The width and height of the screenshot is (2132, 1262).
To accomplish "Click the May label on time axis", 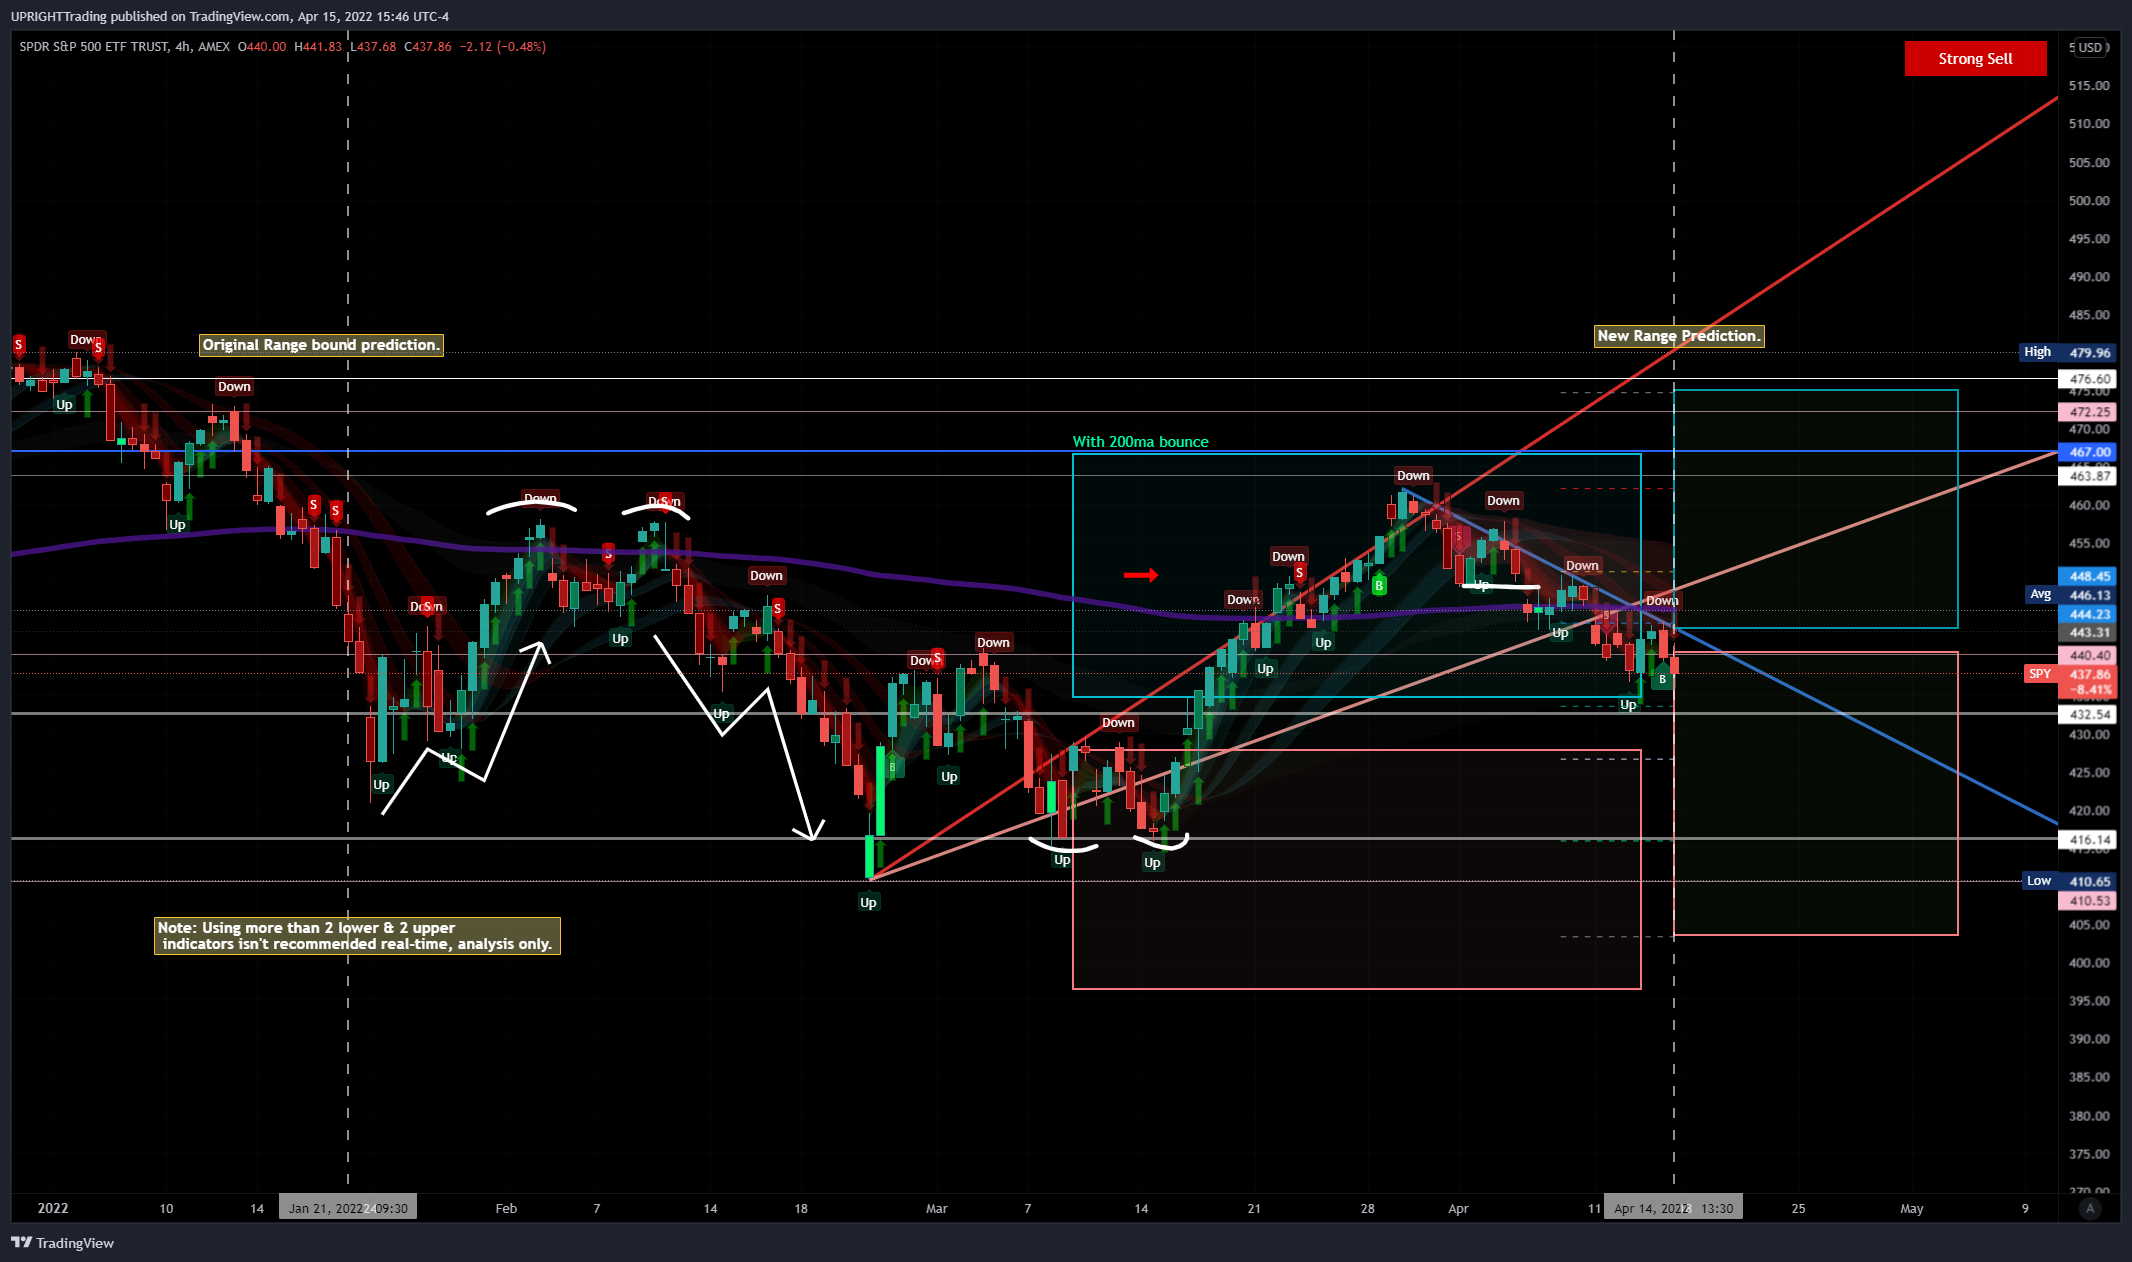I will pos(1911,1208).
